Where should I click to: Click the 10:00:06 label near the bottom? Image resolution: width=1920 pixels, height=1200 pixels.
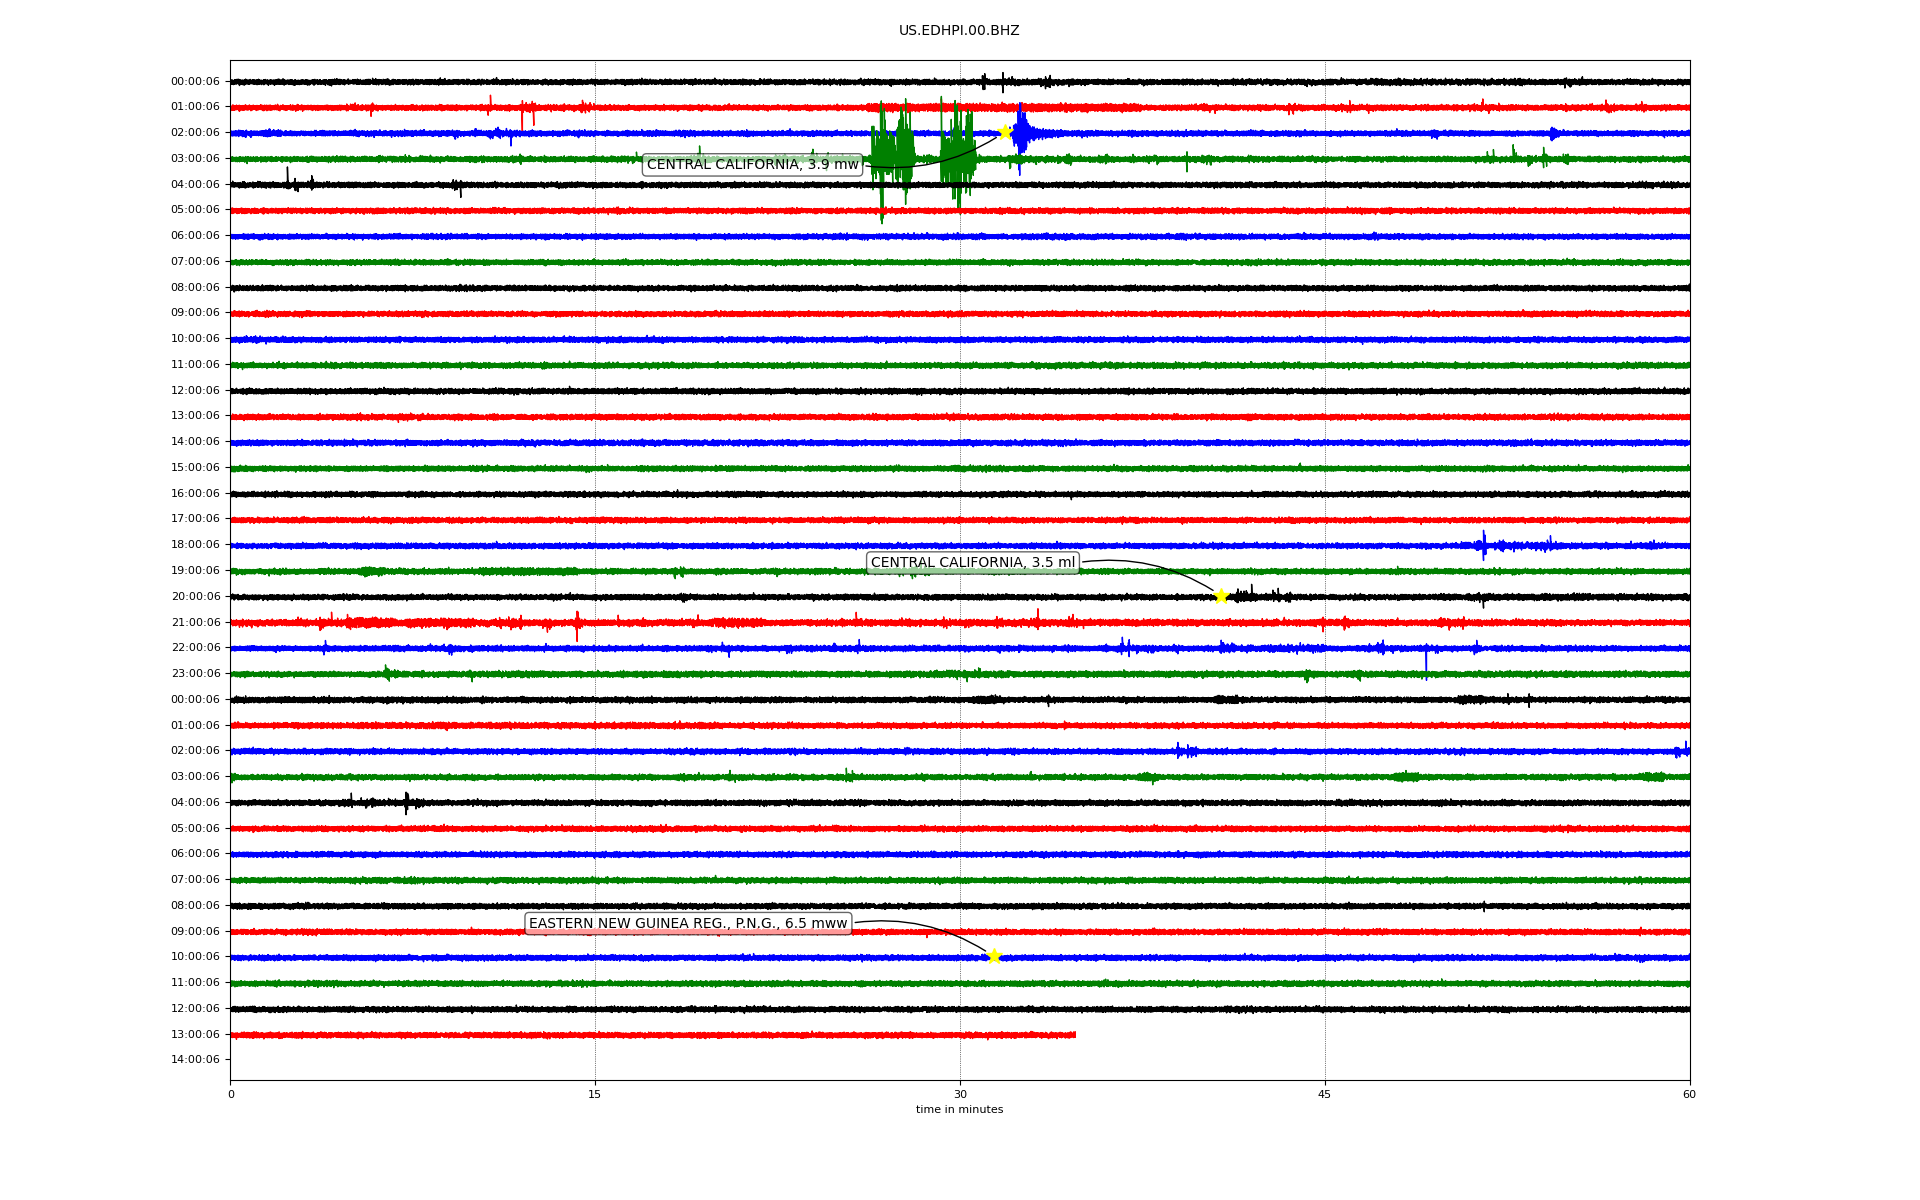tap(195, 957)
